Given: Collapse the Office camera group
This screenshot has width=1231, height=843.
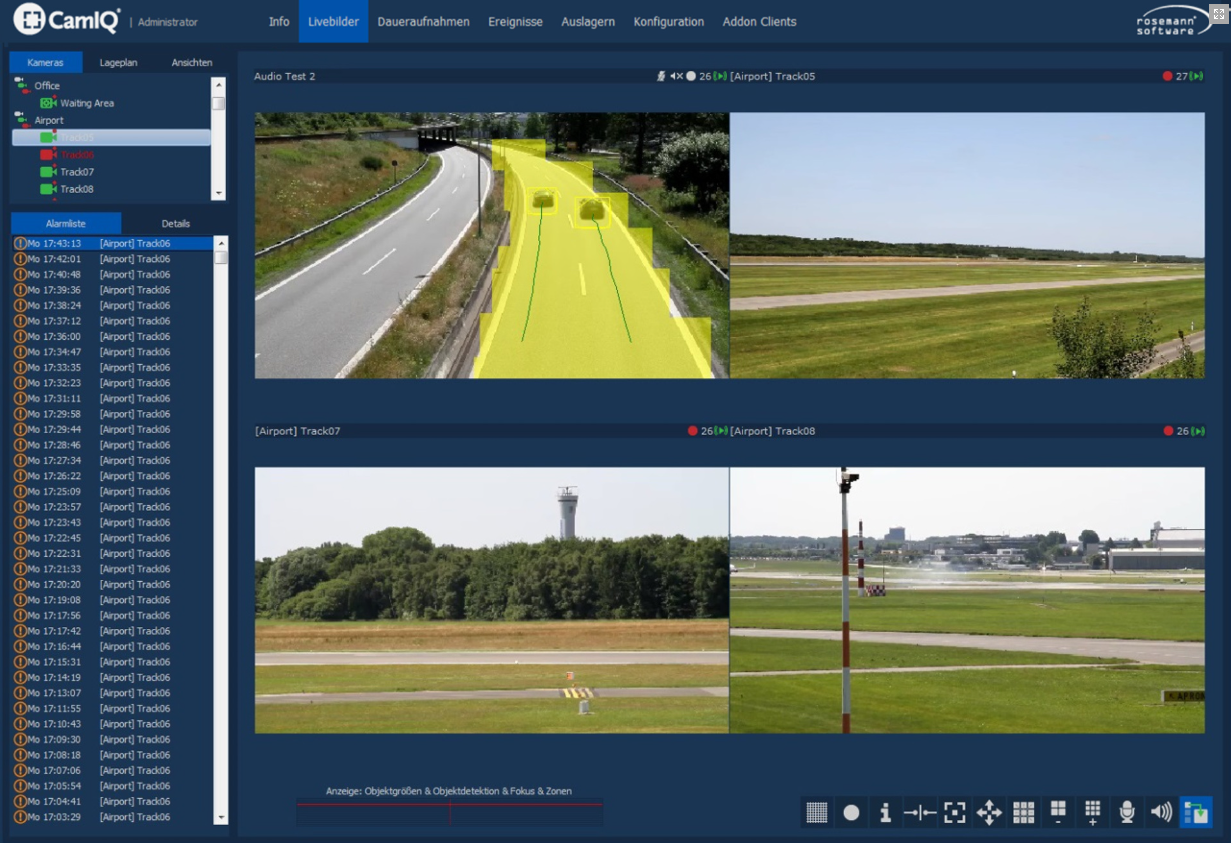Looking at the screenshot, I should (x=20, y=85).
